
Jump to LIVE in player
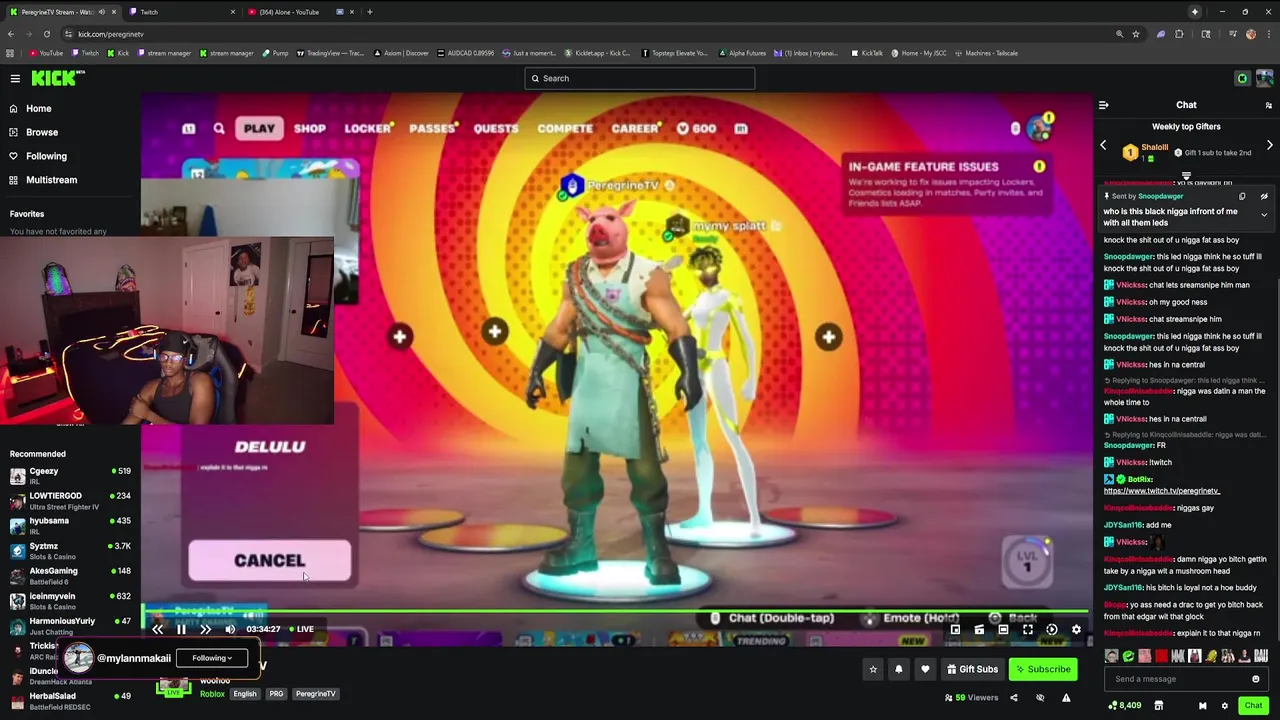coord(302,629)
